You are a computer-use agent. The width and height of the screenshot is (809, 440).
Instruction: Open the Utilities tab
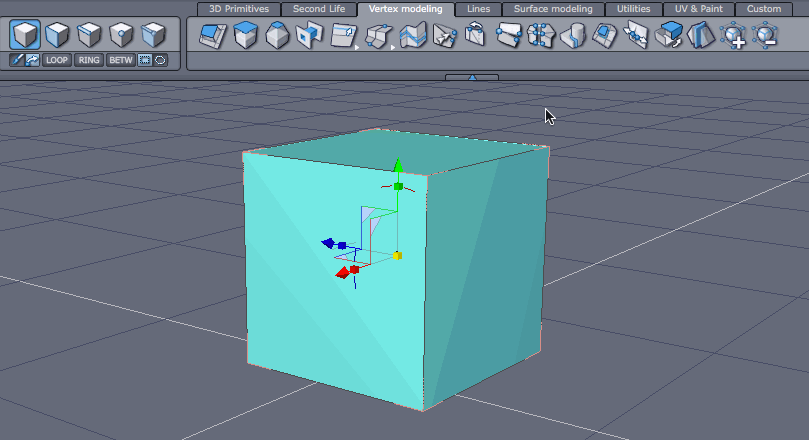click(634, 9)
